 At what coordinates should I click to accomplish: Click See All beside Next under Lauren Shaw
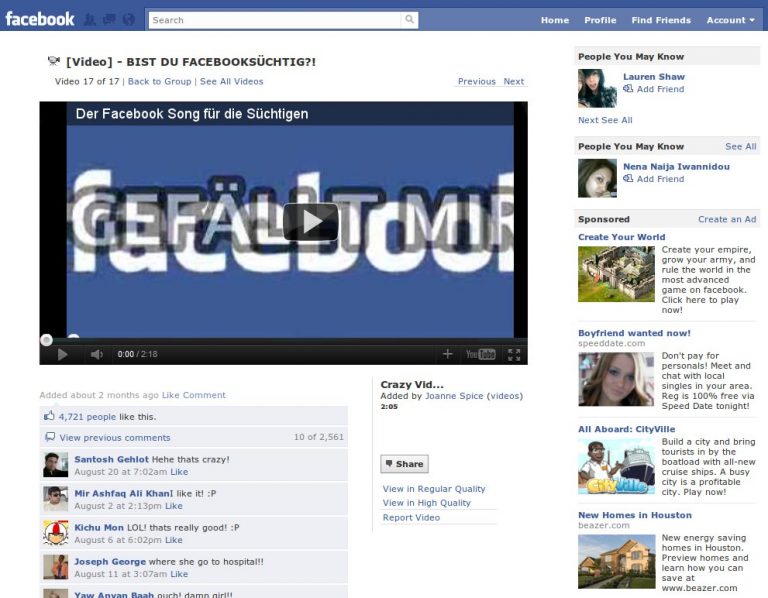coord(617,120)
